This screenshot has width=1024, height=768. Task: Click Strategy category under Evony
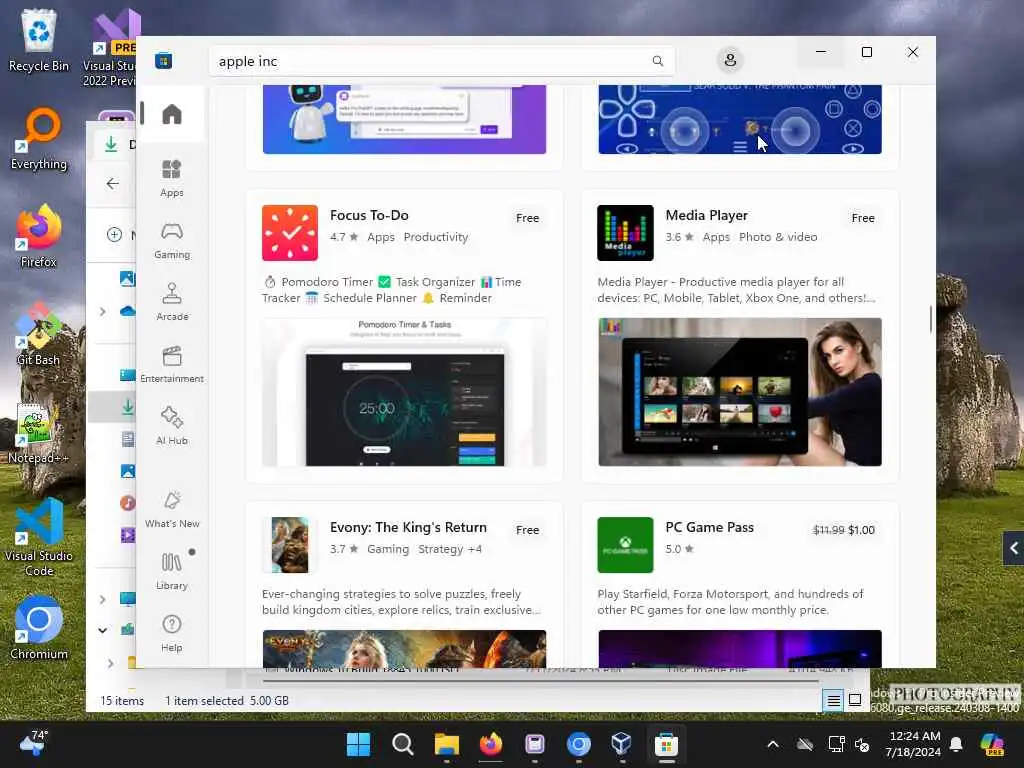440,549
